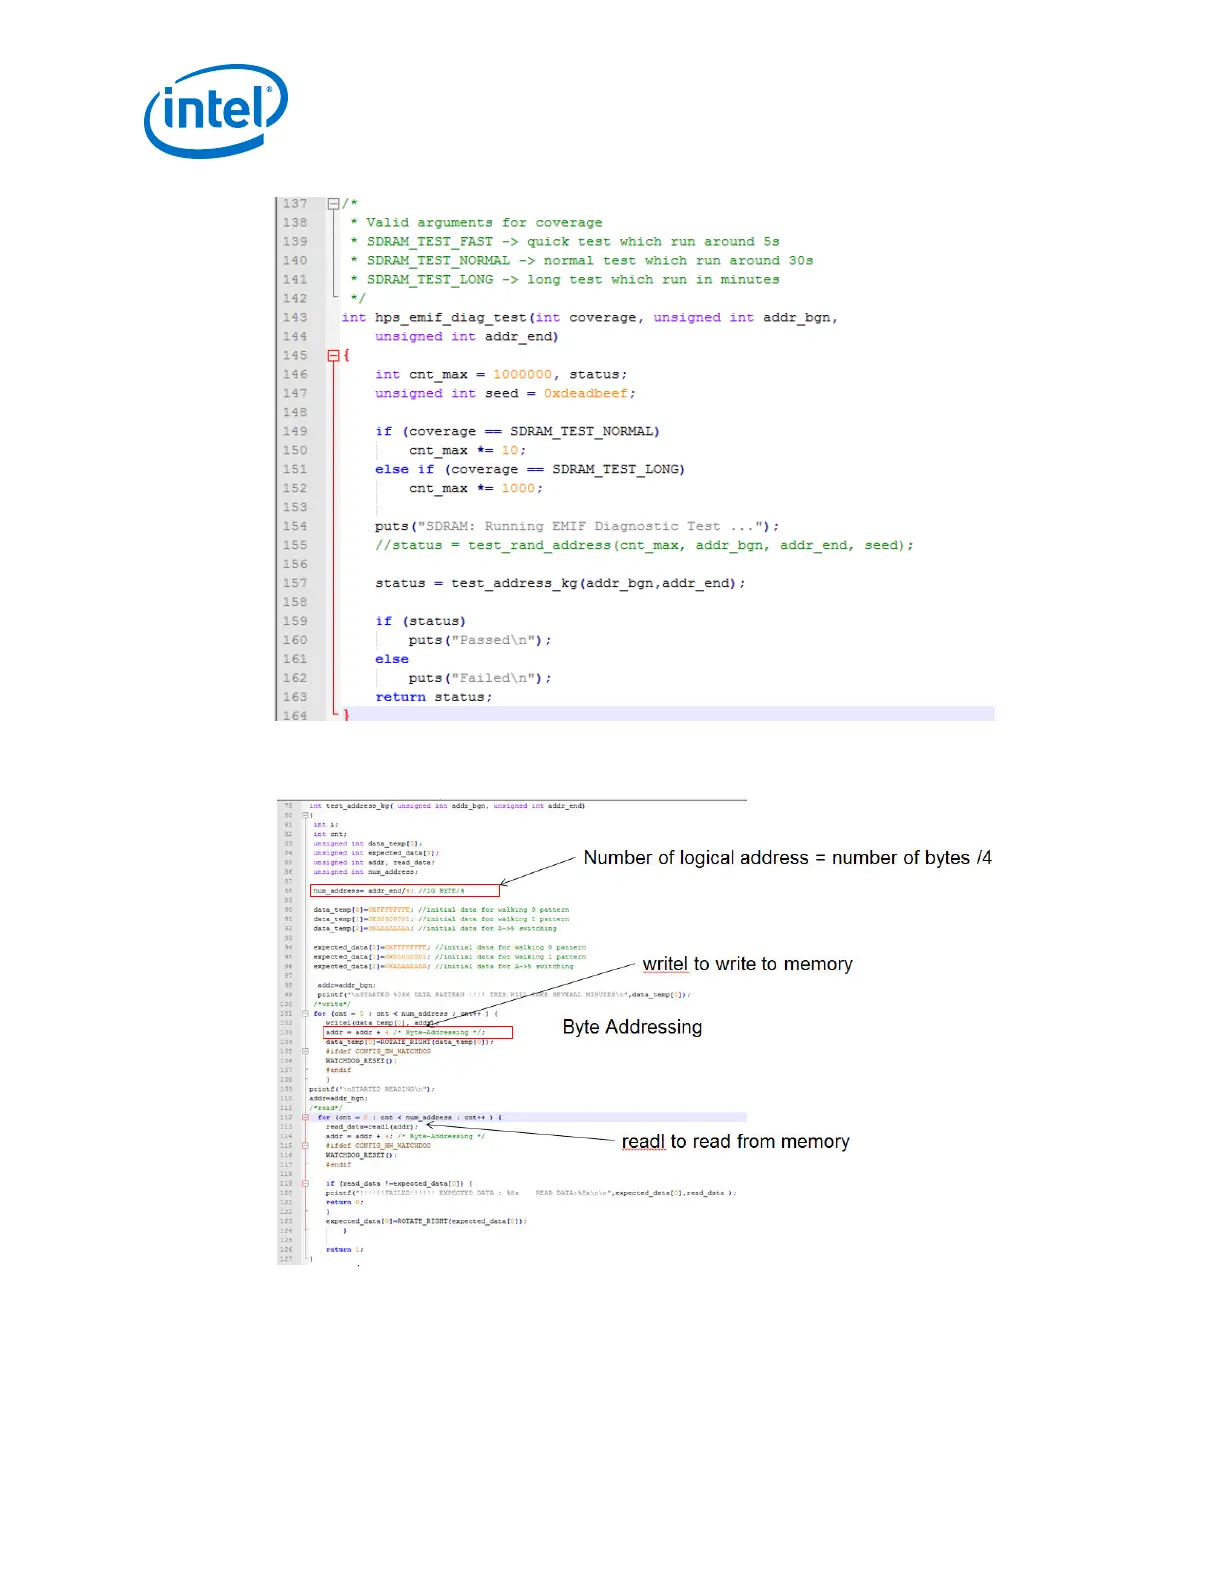This screenshot has height=1584, width=1224.
Task: Click 'cnt_max *= 1000;' line
Action: [476, 488]
